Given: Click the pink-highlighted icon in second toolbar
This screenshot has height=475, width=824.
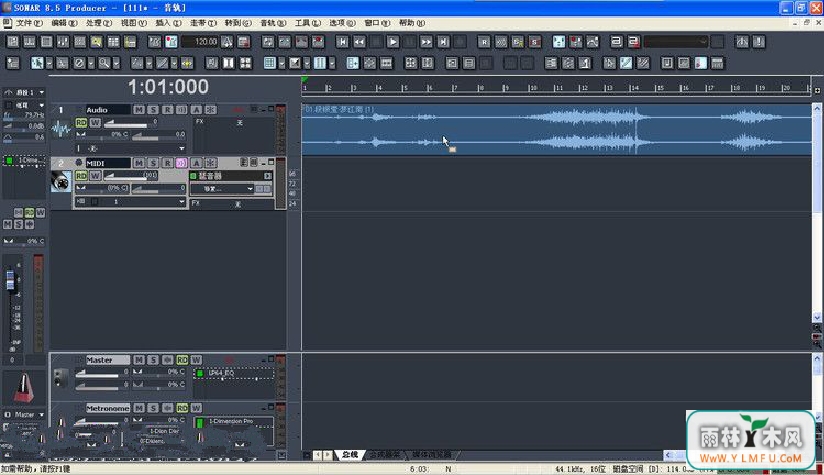Looking at the screenshot, I should click(x=701, y=63).
